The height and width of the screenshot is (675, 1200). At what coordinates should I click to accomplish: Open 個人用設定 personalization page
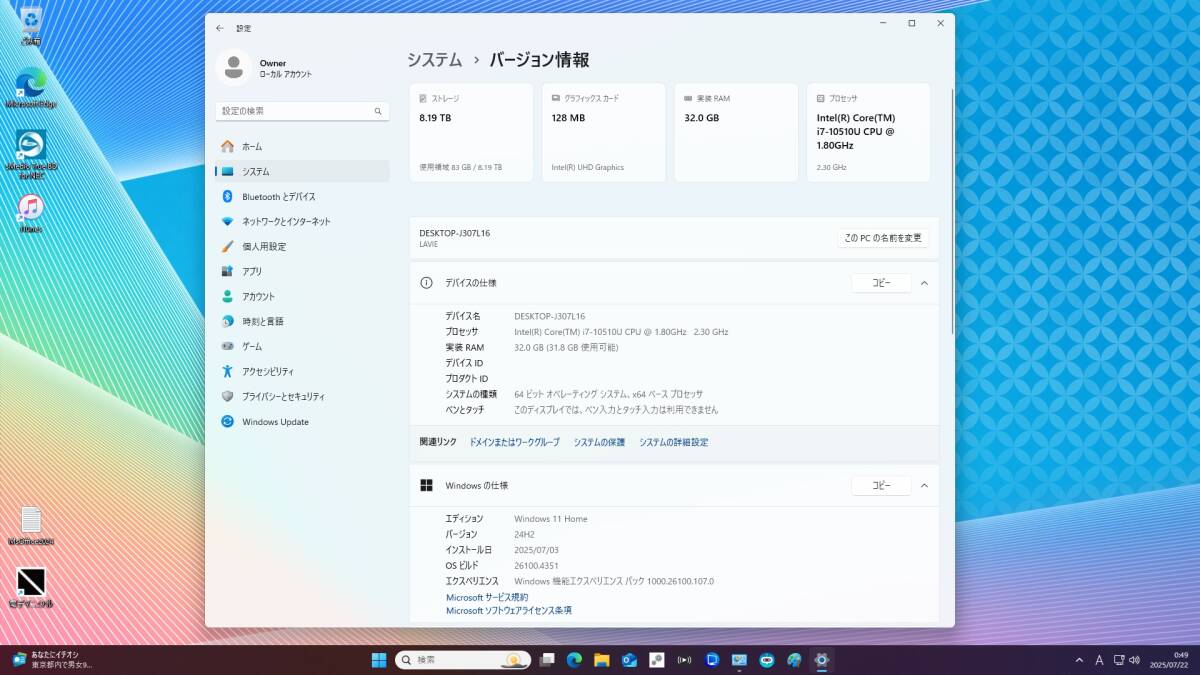point(263,247)
